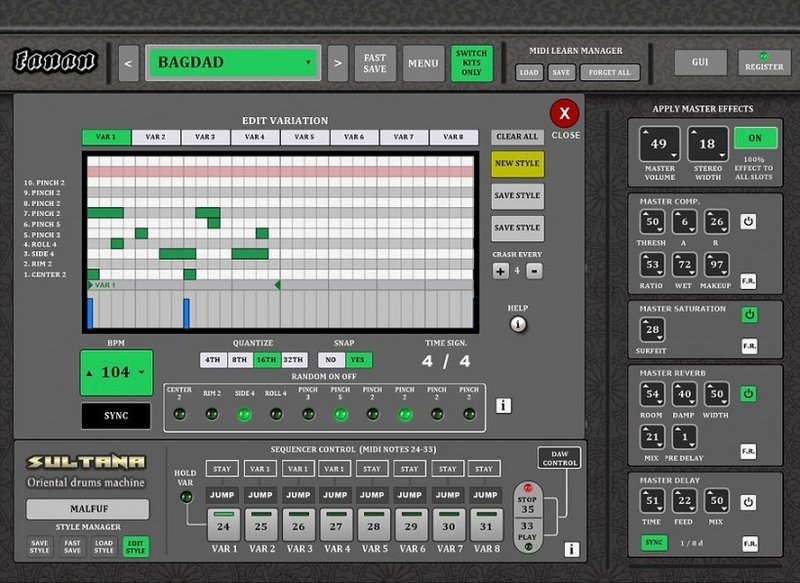Toggle the Master Delay power icon
Image resolution: width=800 pixels, height=583 pixels.
point(748,501)
